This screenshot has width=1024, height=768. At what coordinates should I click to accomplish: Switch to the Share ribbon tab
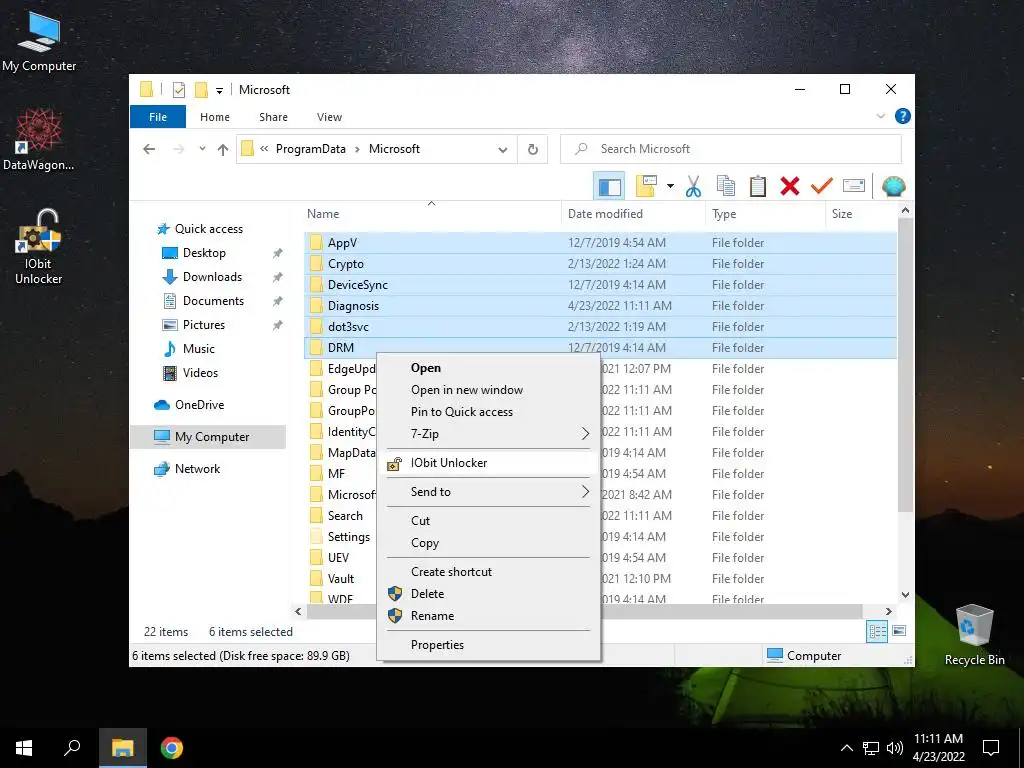coord(273,117)
